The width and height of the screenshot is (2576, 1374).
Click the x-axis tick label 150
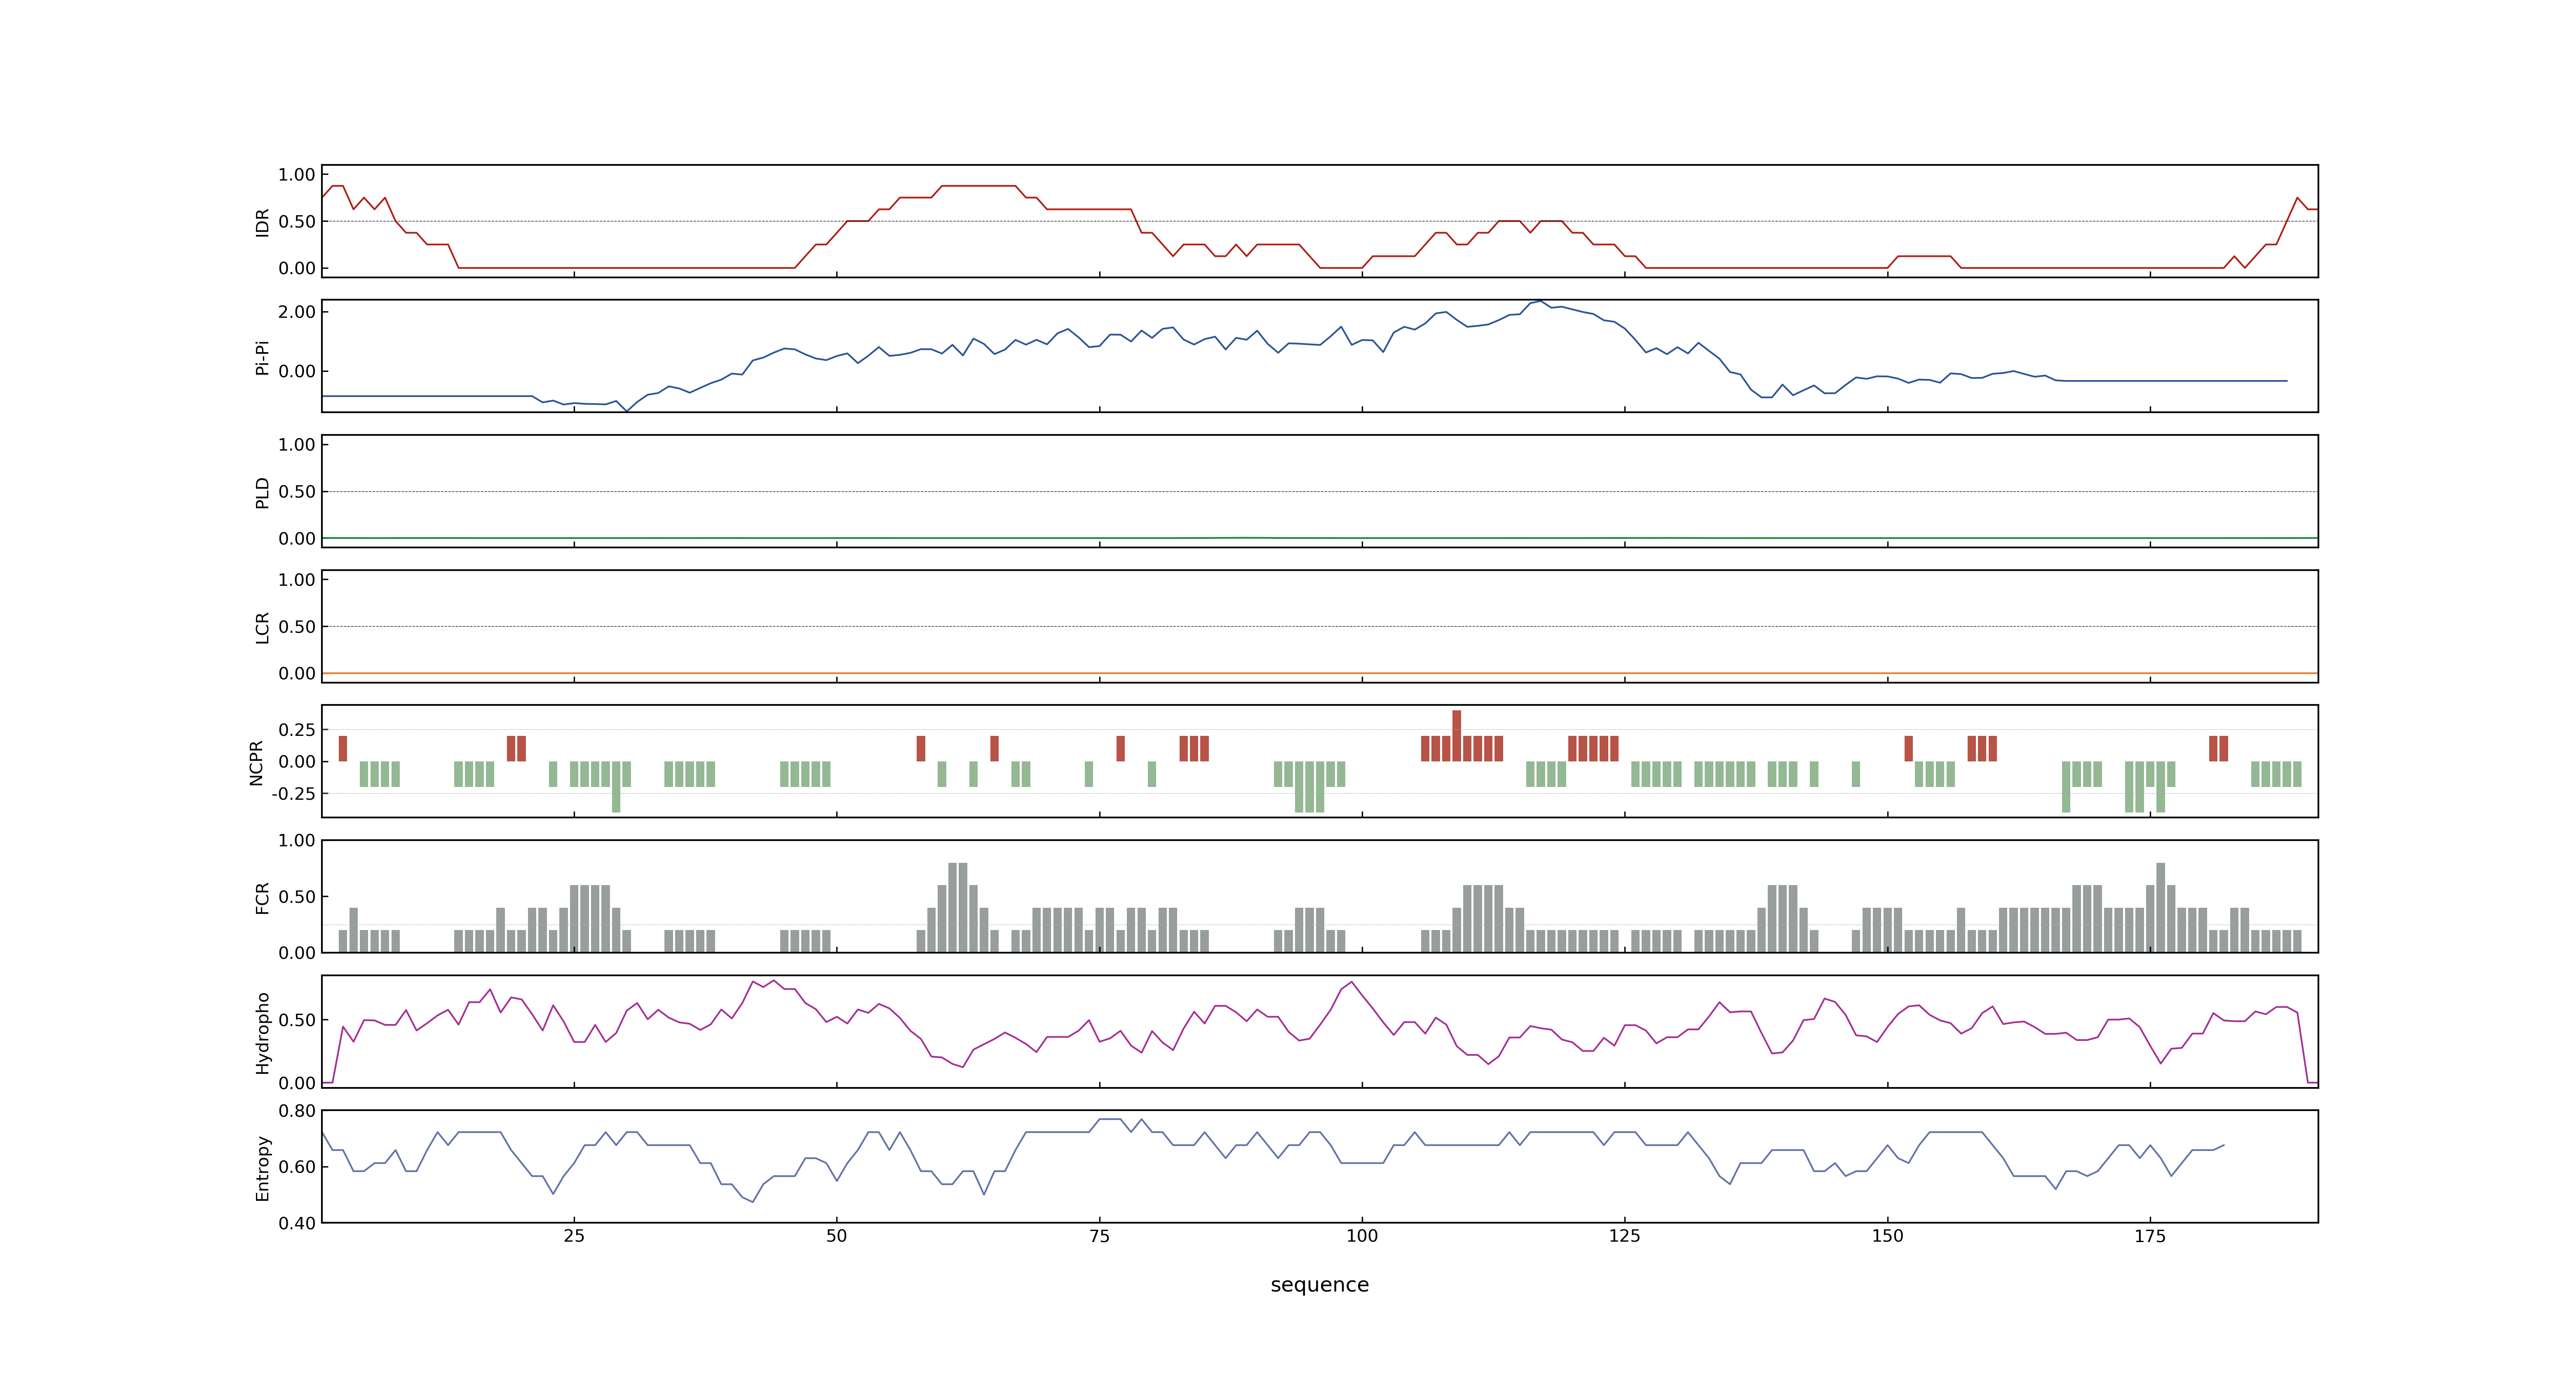1888,1236
